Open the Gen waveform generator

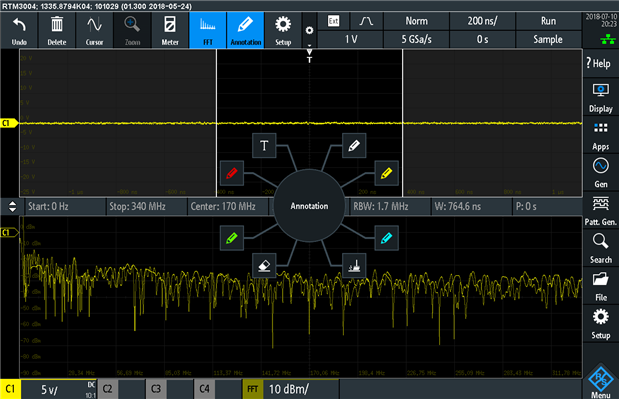tap(600, 173)
